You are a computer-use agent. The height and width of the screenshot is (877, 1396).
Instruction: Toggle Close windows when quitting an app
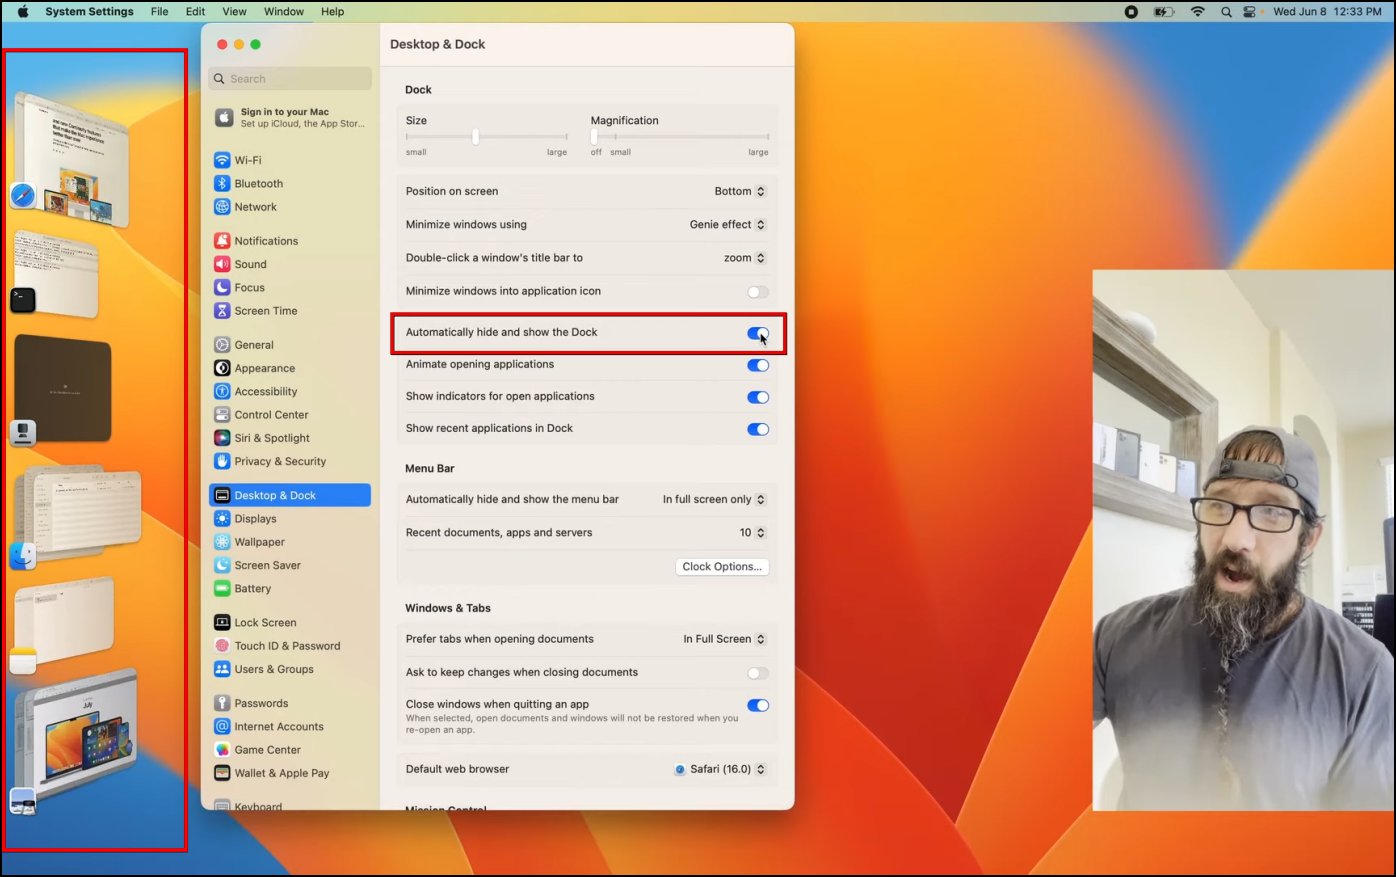pos(758,705)
